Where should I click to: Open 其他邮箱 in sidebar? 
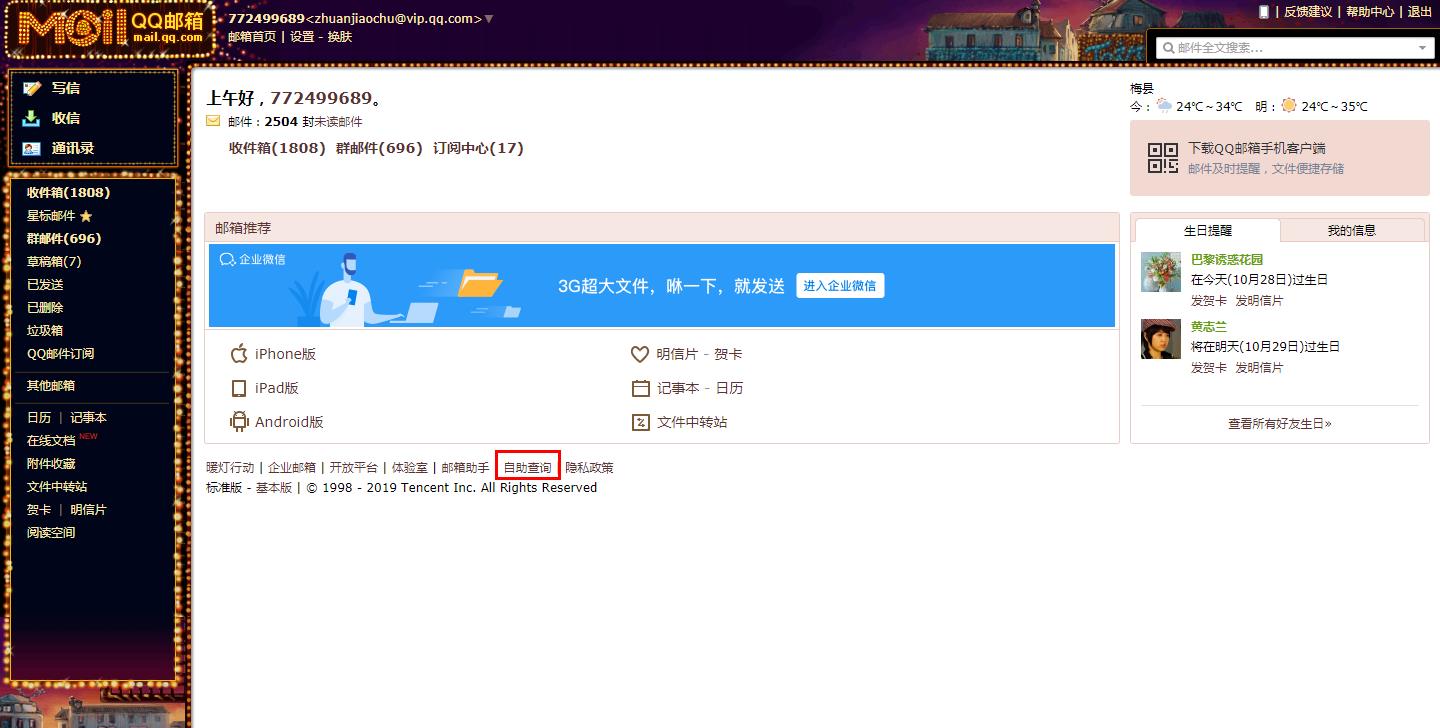tap(51, 385)
